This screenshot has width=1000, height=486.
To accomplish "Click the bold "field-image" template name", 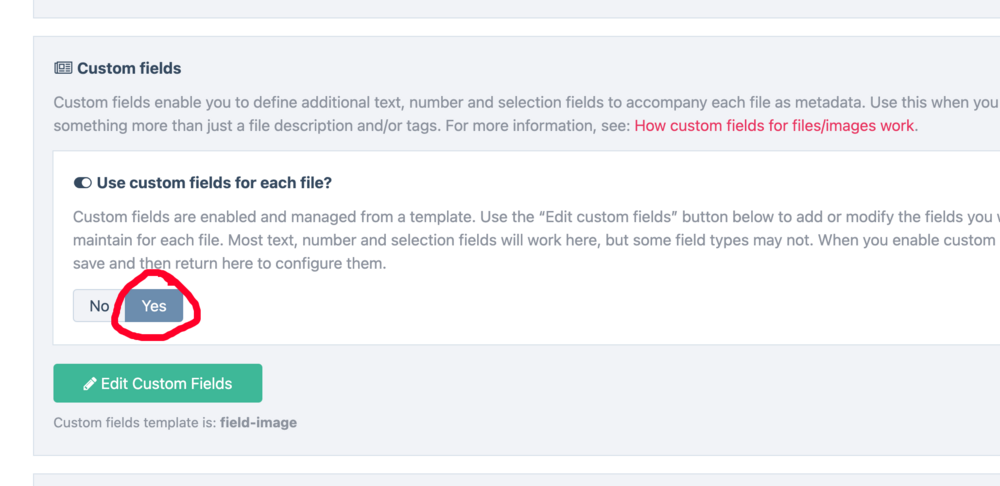I will pyautogui.click(x=258, y=422).
